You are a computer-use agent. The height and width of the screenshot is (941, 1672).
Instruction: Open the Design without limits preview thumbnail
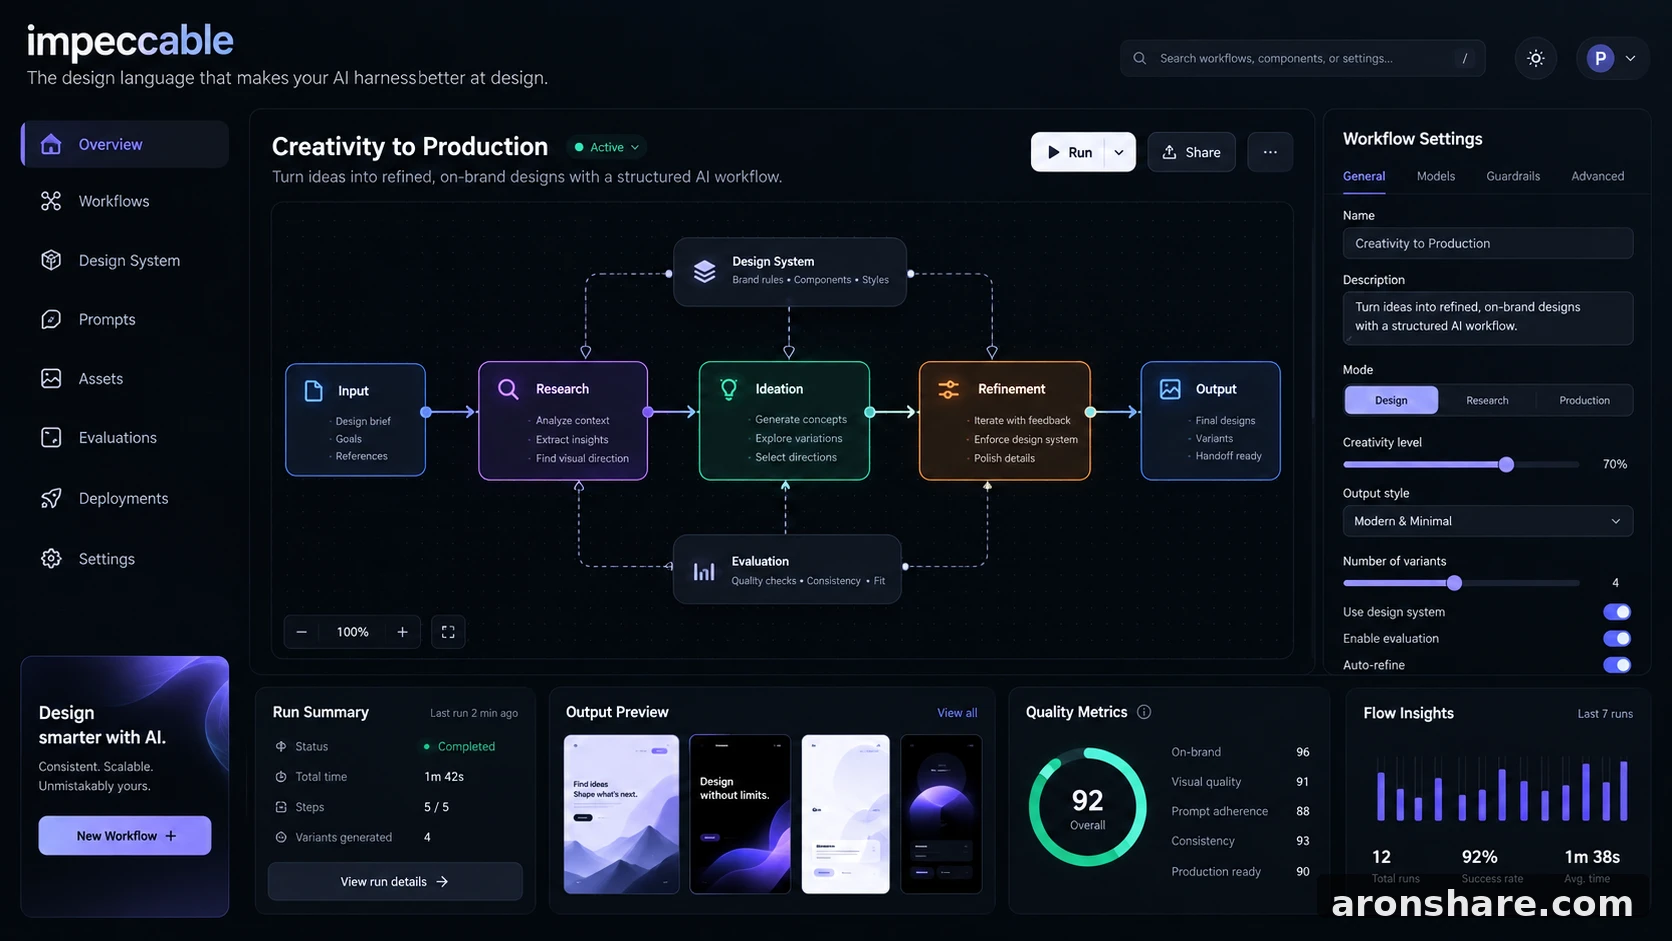click(740, 814)
